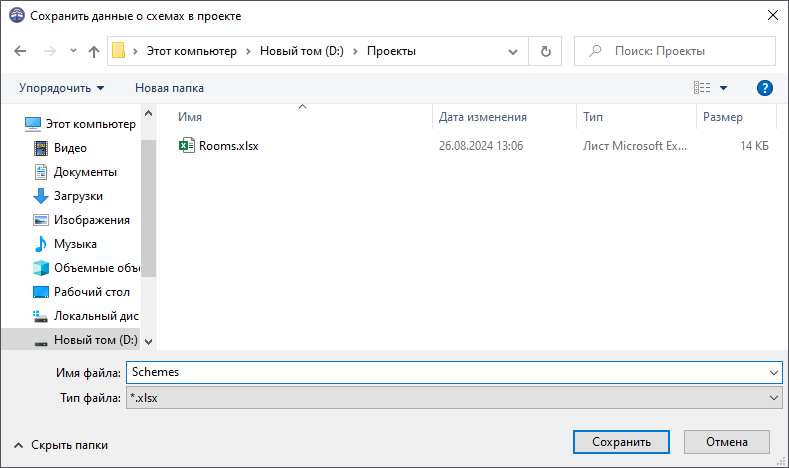
Task: Click 'Лист Microsoft Ex...' type cell
Action: click(635, 146)
